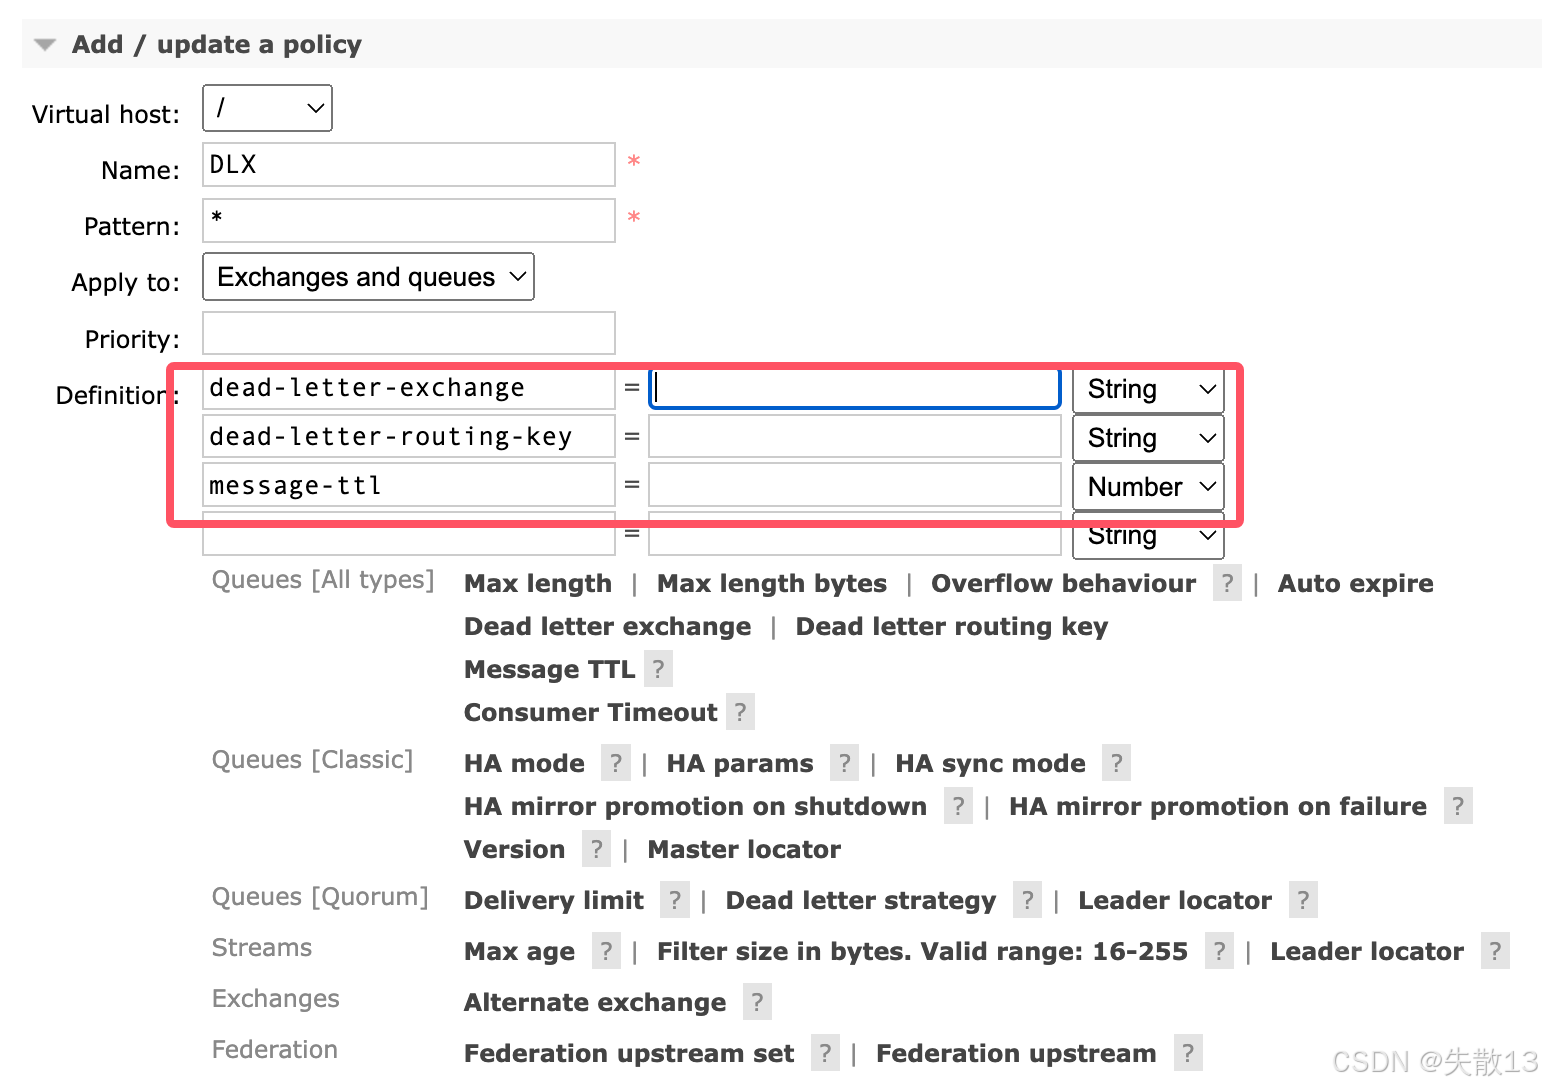1542x1088 pixels.
Task: Add the Max length definition
Action: [x=538, y=583]
